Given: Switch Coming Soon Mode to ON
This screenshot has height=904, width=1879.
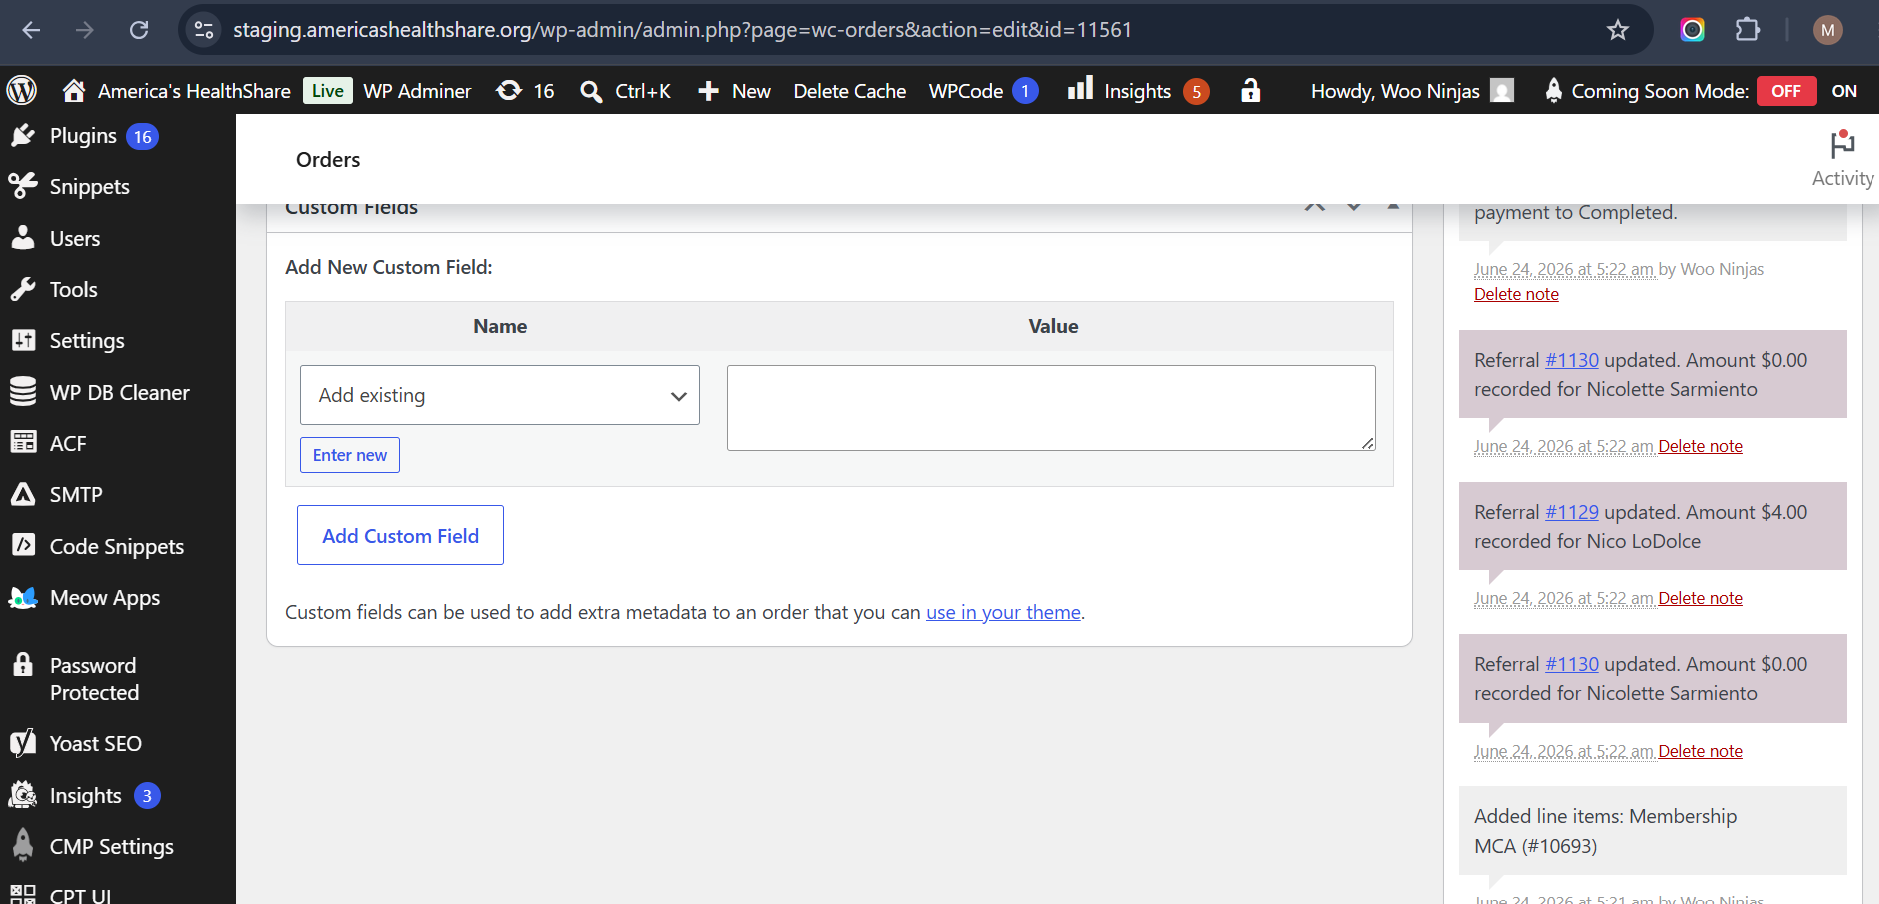Looking at the screenshot, I should [1844, 91].
